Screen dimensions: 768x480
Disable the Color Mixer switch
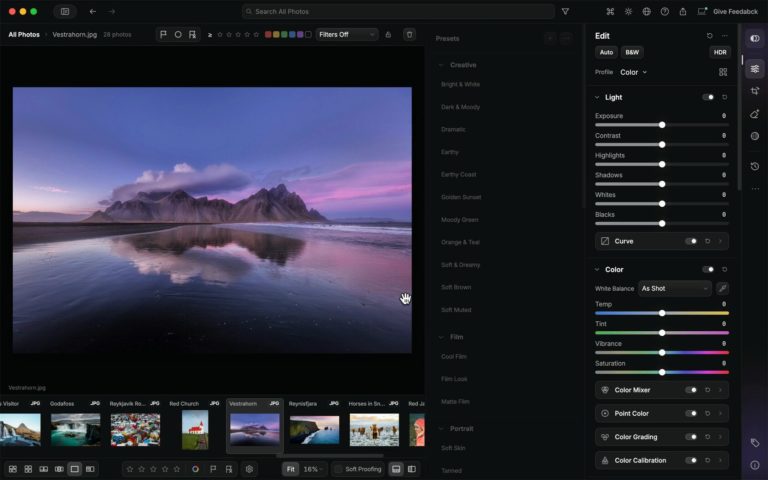click(691, 390)
